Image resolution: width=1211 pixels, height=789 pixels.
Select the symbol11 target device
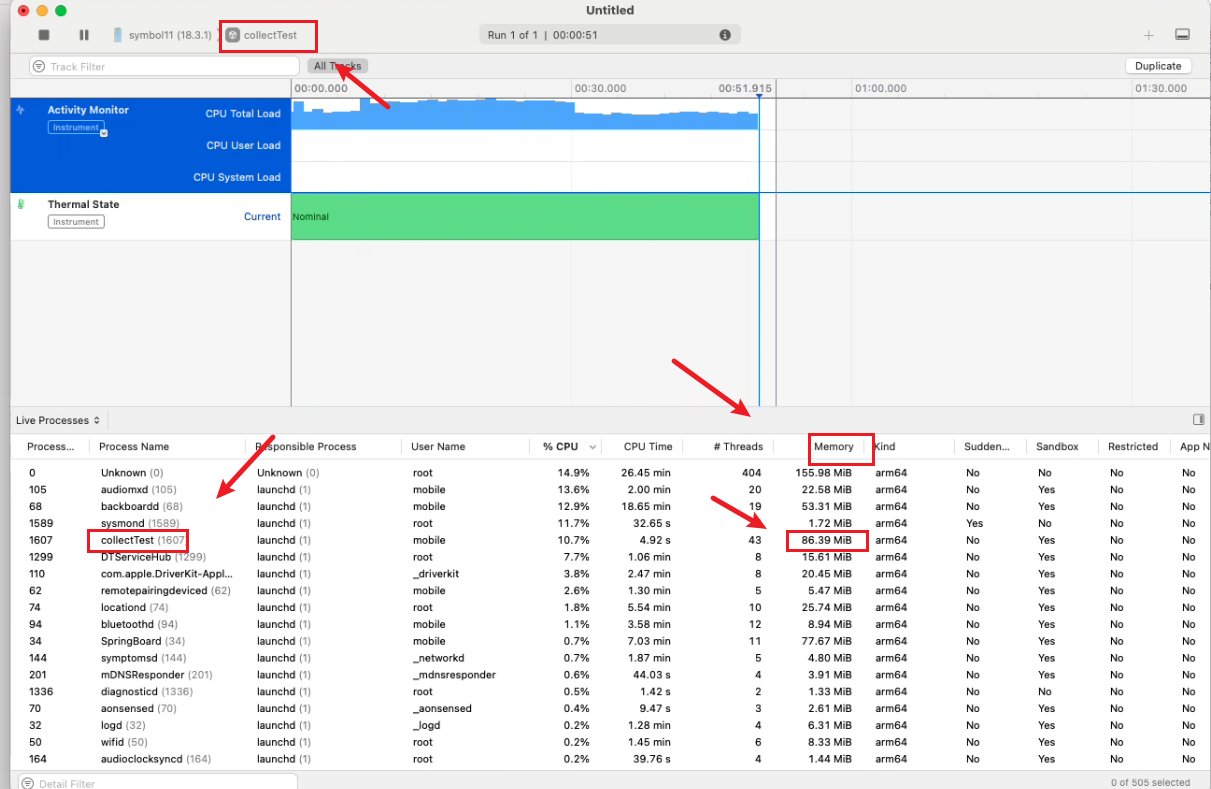click(x=163, y=35)
